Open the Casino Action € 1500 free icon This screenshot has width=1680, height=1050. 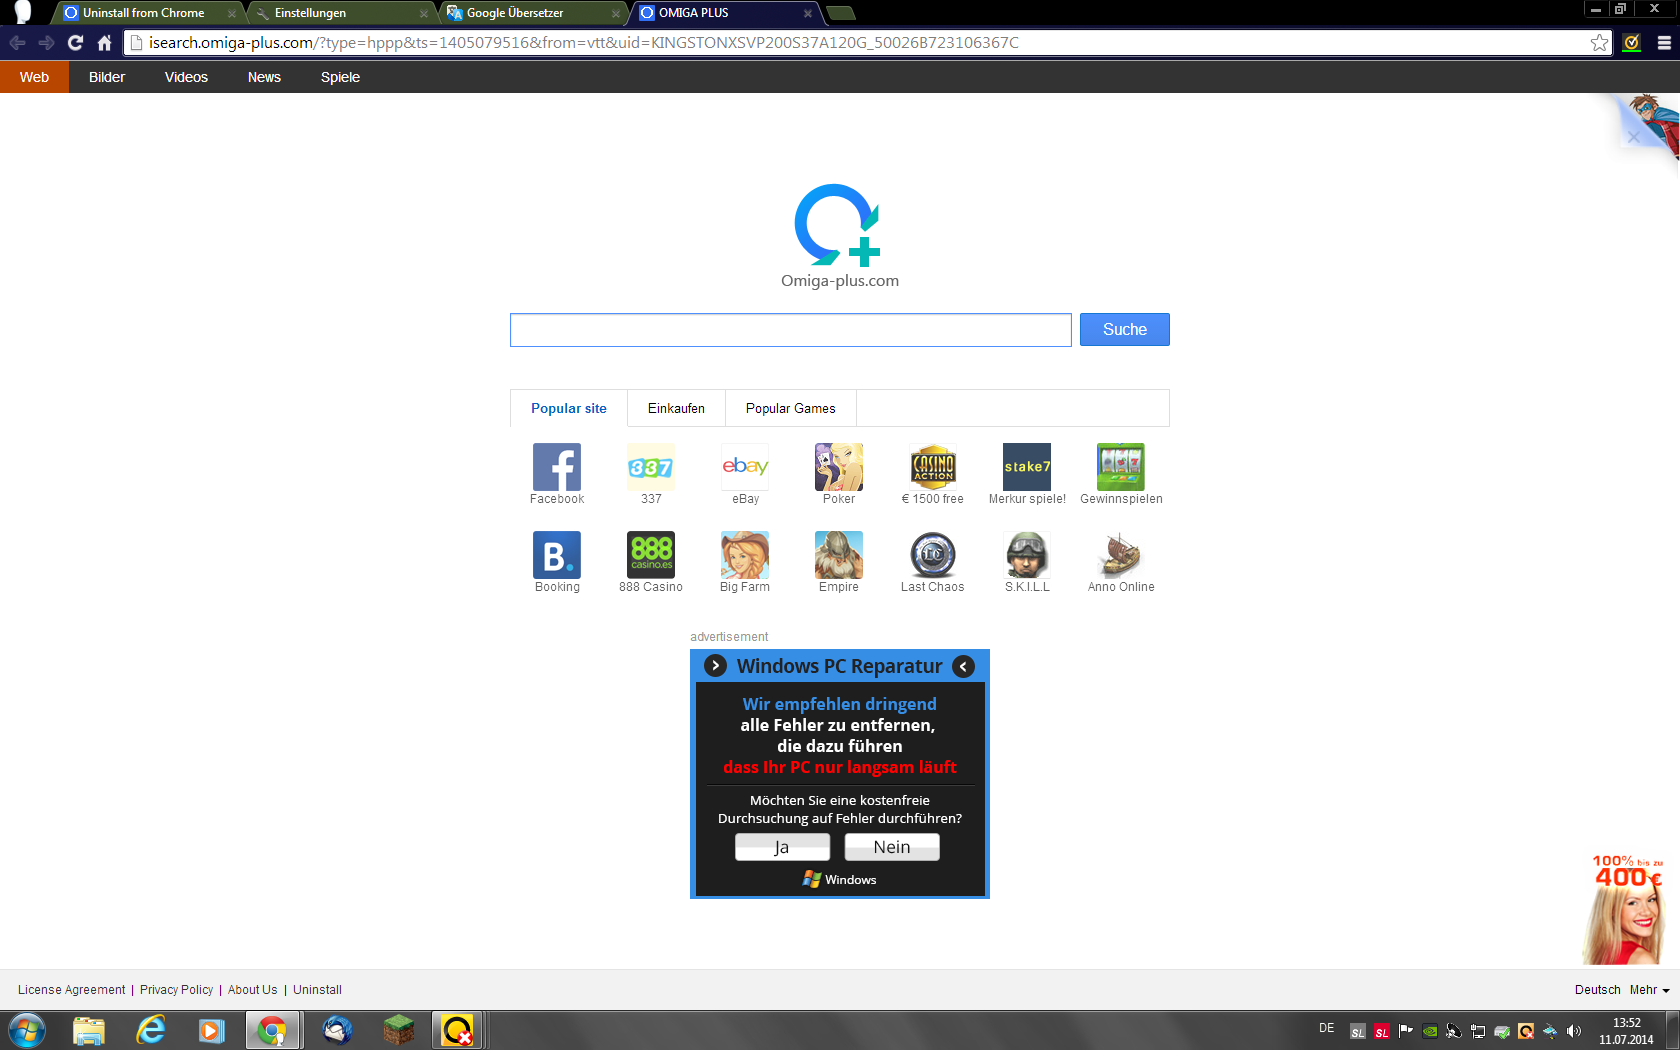click(933, 467)
